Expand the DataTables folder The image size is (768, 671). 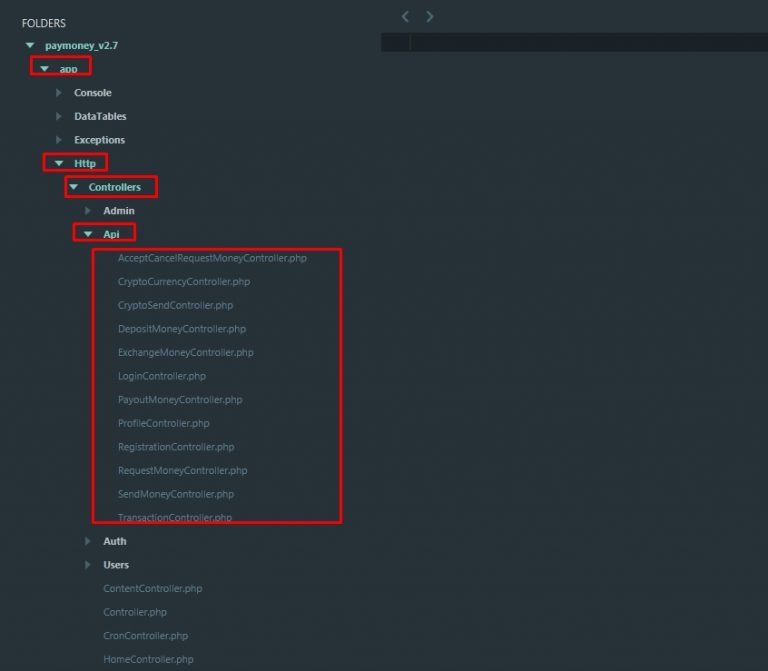tap(59, 116)
